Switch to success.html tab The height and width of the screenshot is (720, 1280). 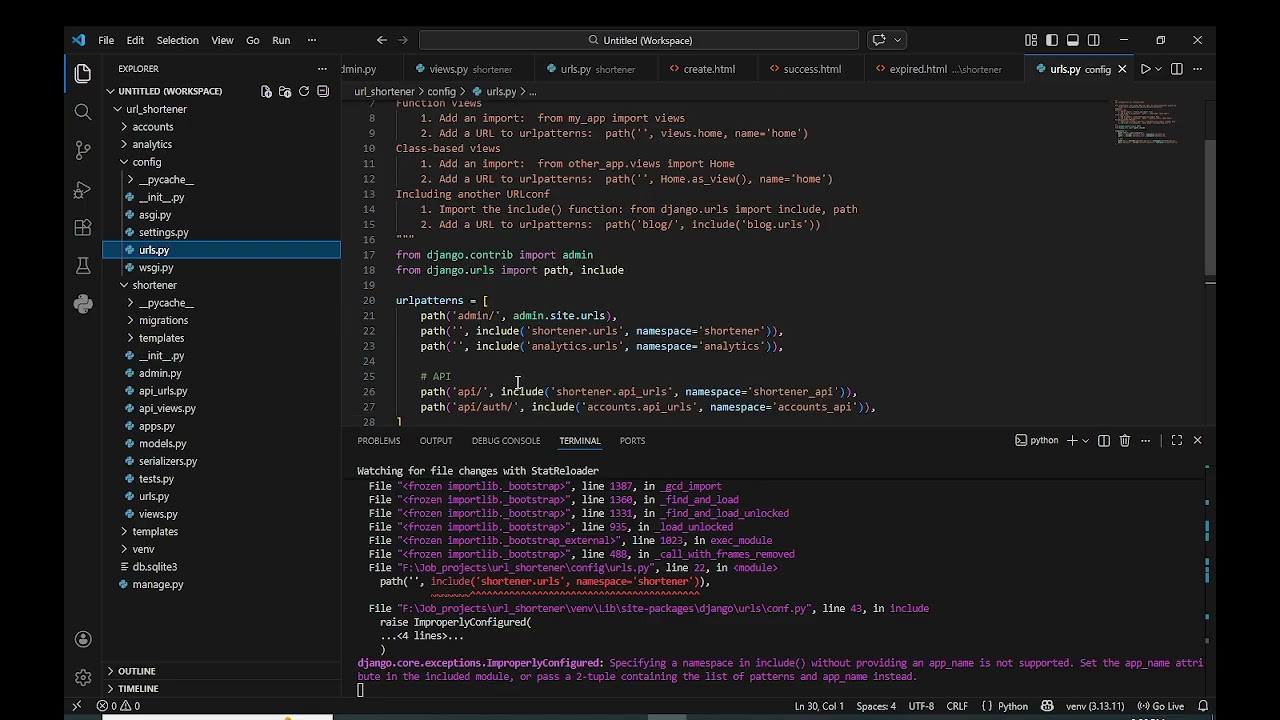[812, 69]
